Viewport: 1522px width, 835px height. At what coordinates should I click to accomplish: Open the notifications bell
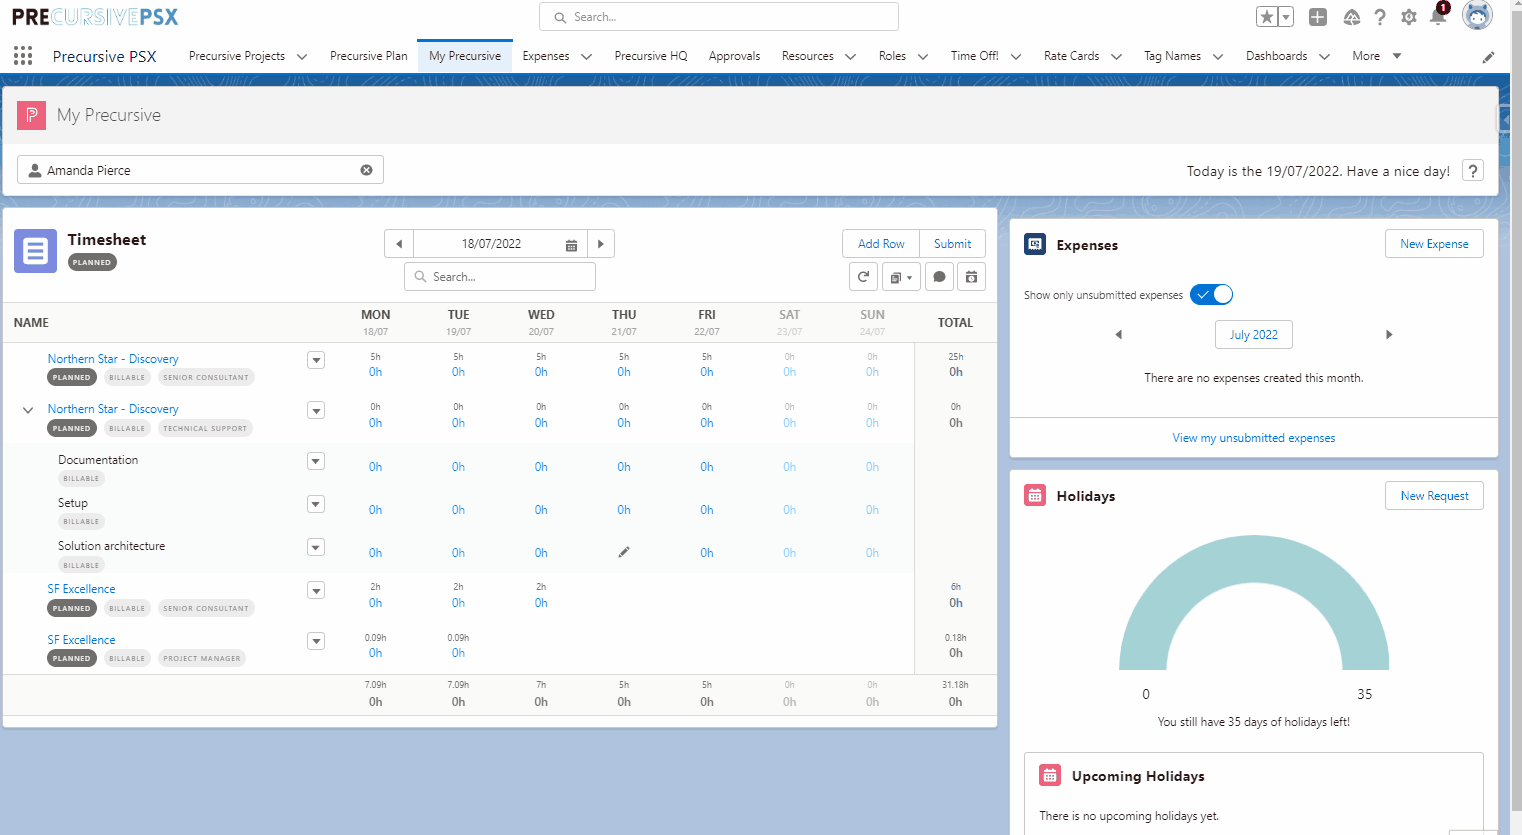[1437, 17]
